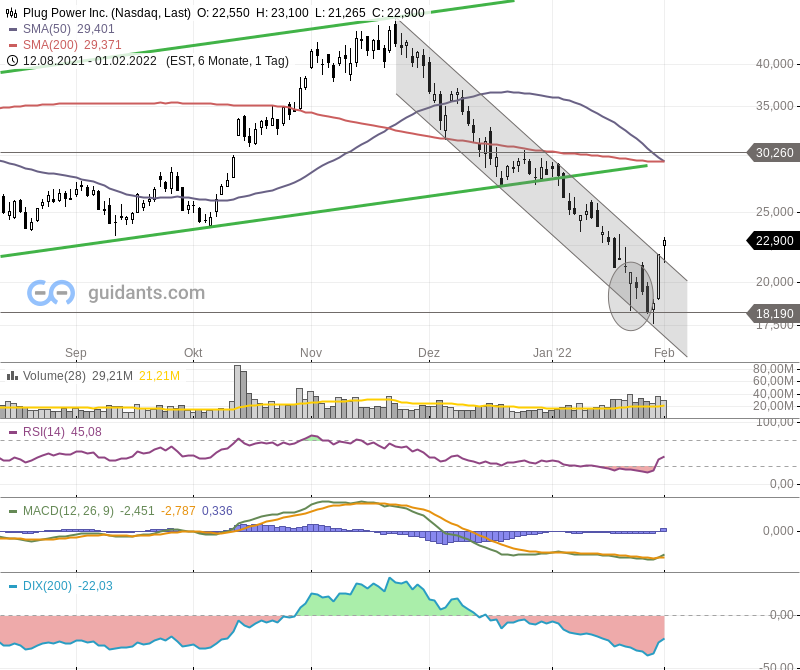Click the SMA(200) value 29,371
800x670 pixels.
(x=103, y=45)
